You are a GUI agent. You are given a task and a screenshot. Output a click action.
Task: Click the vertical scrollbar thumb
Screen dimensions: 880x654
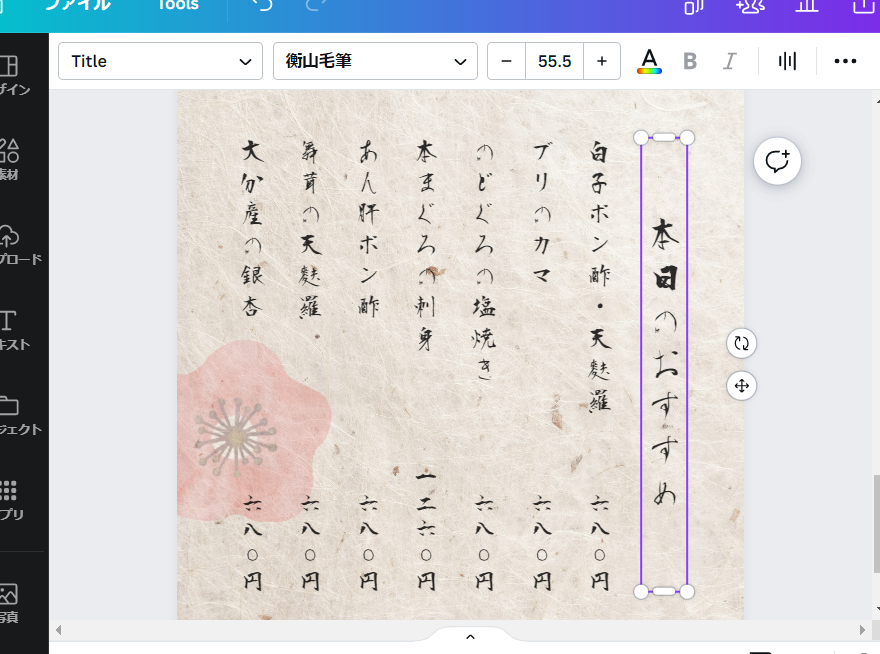coord(876,524)
